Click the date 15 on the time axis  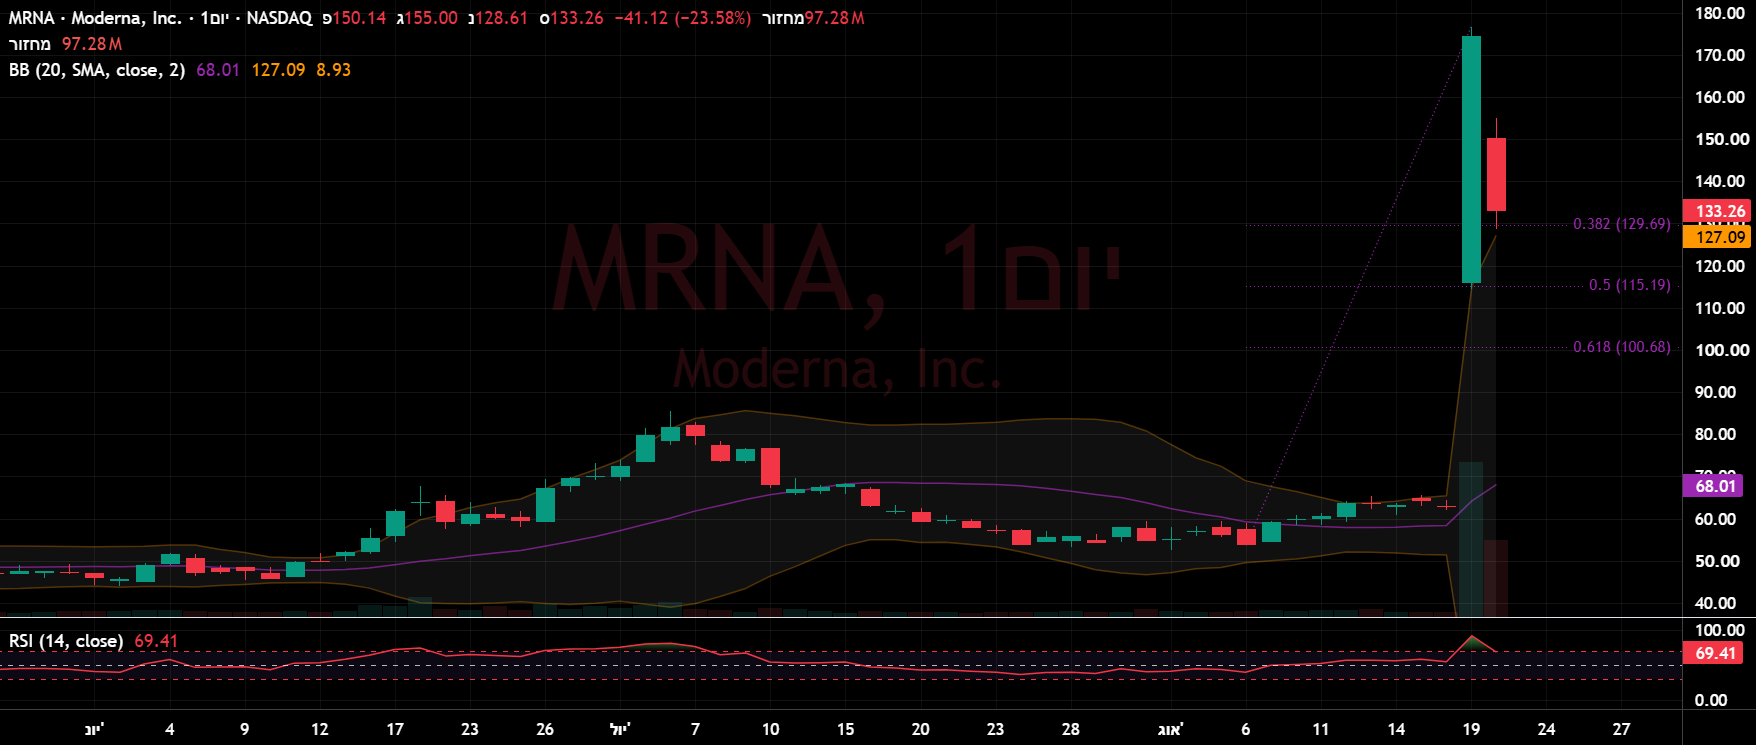coord(846,729)
